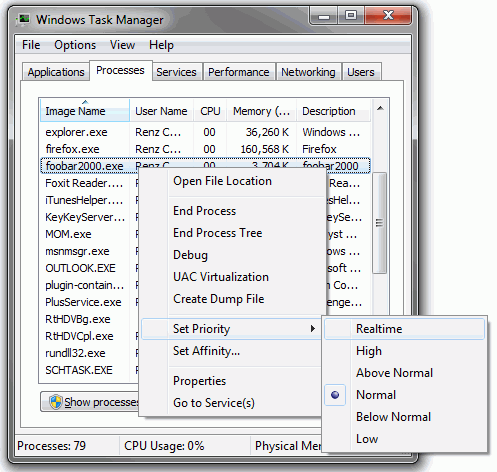The width and height of the screenshot is (497, 472).
Task: Click Processes: 79 in status bar
Action: [52, 446]
